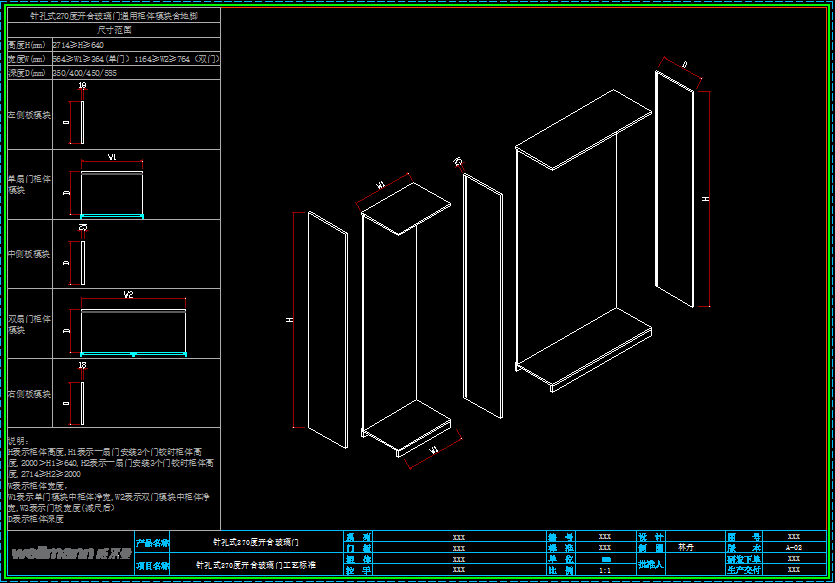
Task: Select the depth value 350/400/450/555
Action: pos(85,73)
